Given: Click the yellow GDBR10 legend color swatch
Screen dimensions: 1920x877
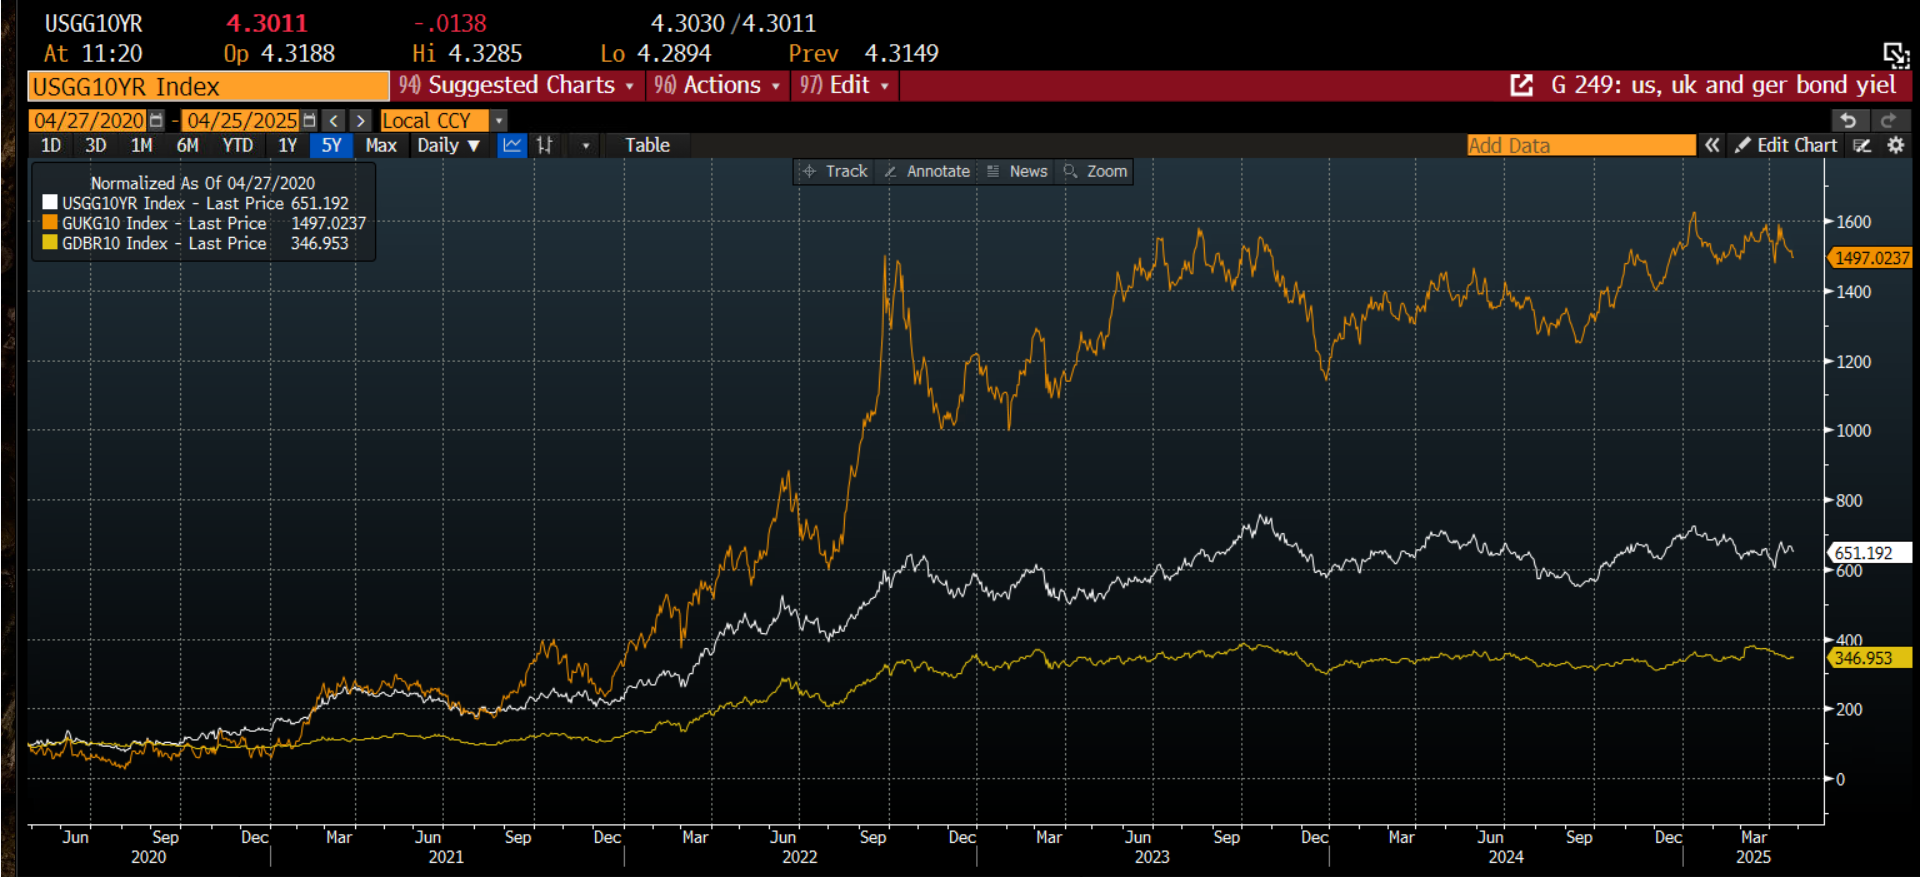Looking at the screenshot, I should point(50,243).
